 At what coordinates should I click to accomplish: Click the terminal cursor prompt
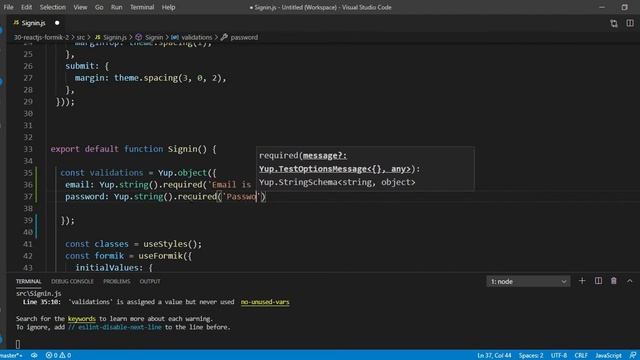click(x=18, y=344)
